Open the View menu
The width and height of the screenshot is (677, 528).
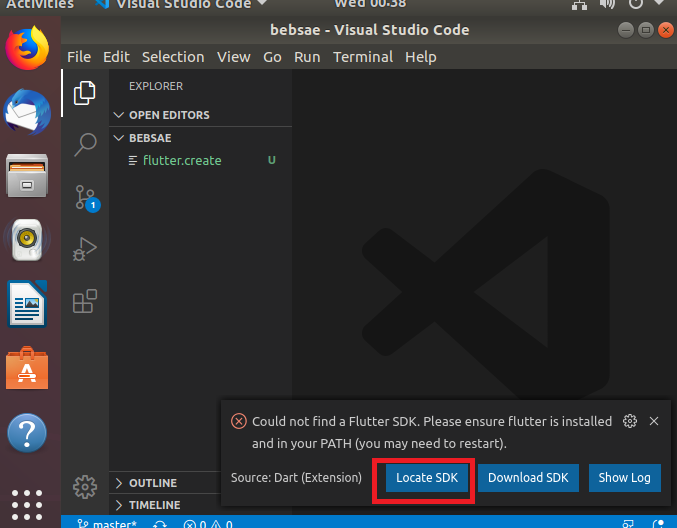coord(234,57)
